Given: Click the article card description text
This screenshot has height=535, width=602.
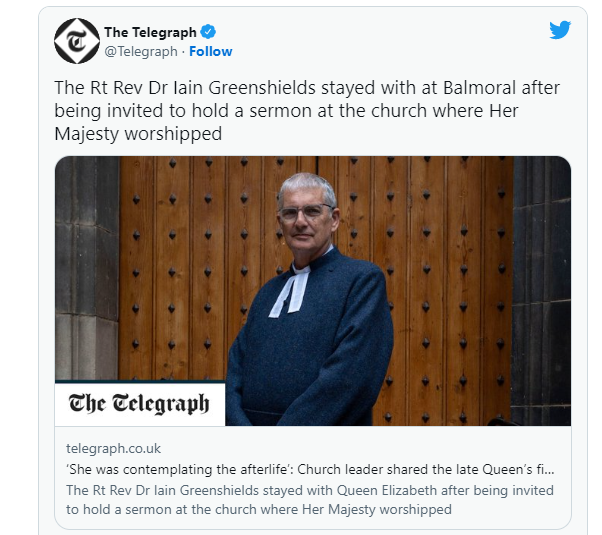Looking at the screenshot, I should click(310, 500).
